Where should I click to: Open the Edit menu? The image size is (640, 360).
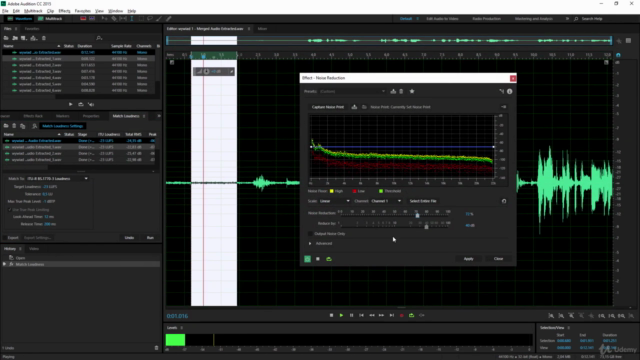(x=16, y=11)
